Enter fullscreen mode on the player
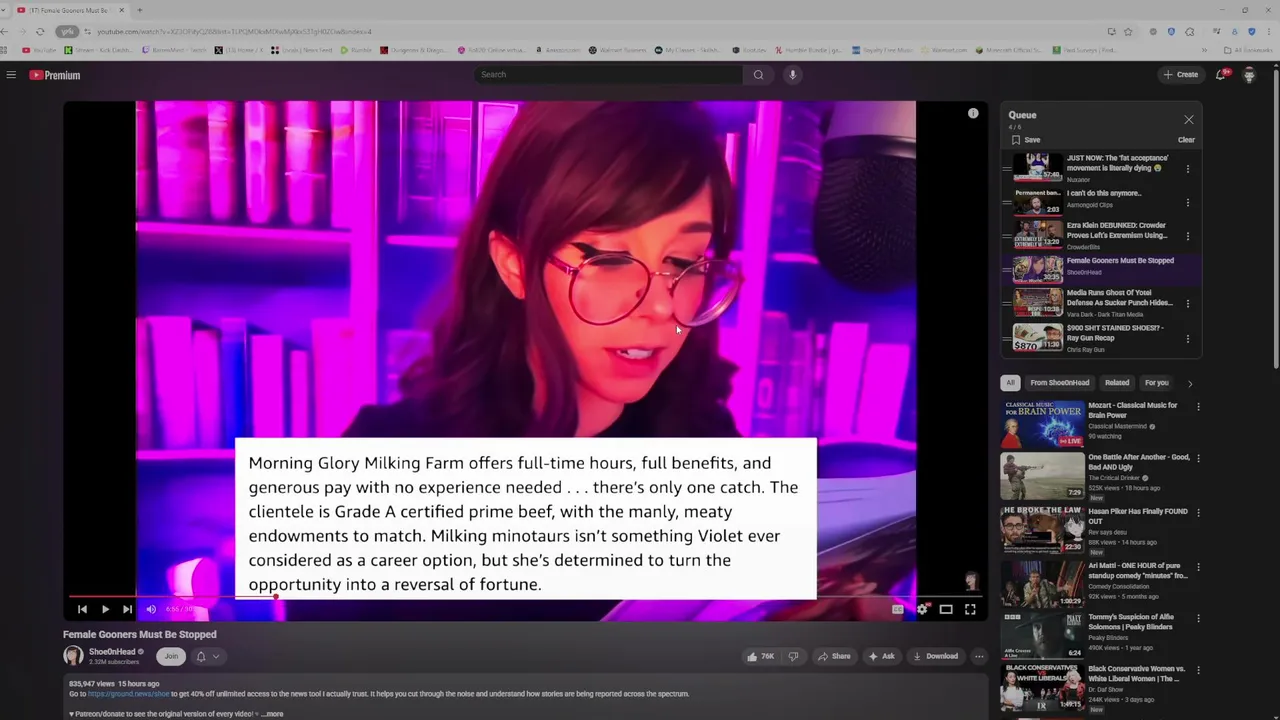Viewport: 1280px width, 720px height. coord(970,609)
